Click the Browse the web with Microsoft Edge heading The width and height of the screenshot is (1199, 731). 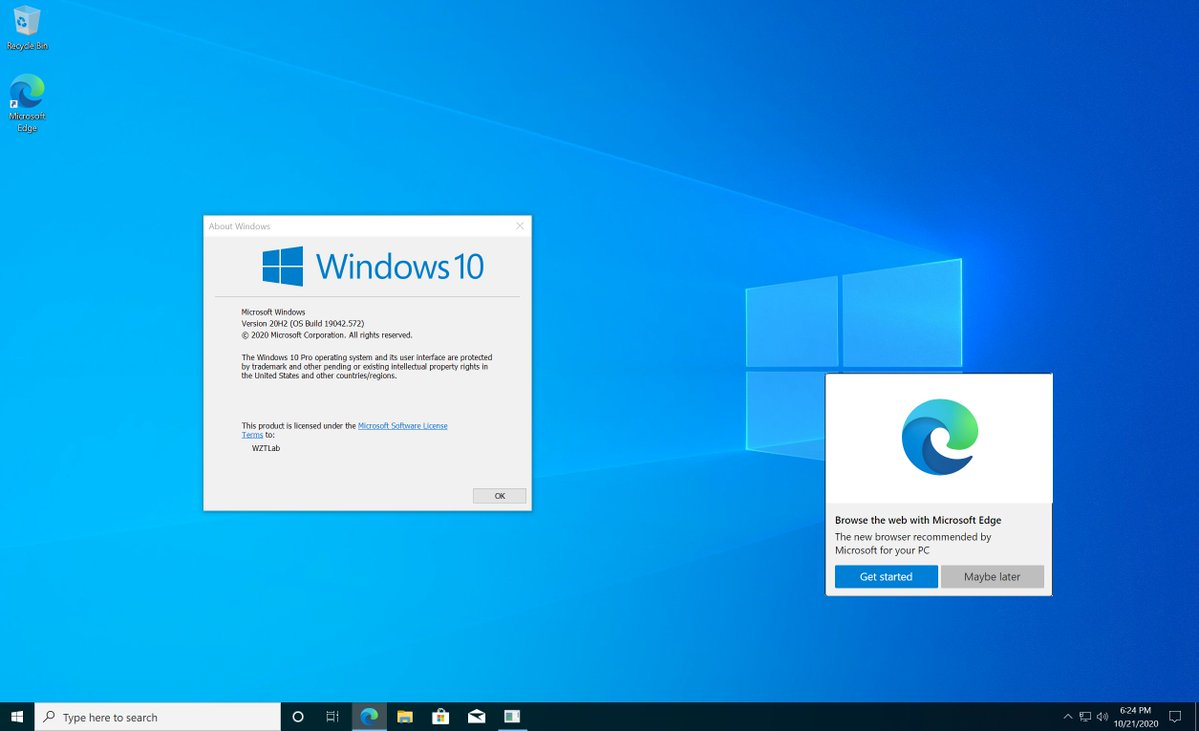click(x=918, y=520)
